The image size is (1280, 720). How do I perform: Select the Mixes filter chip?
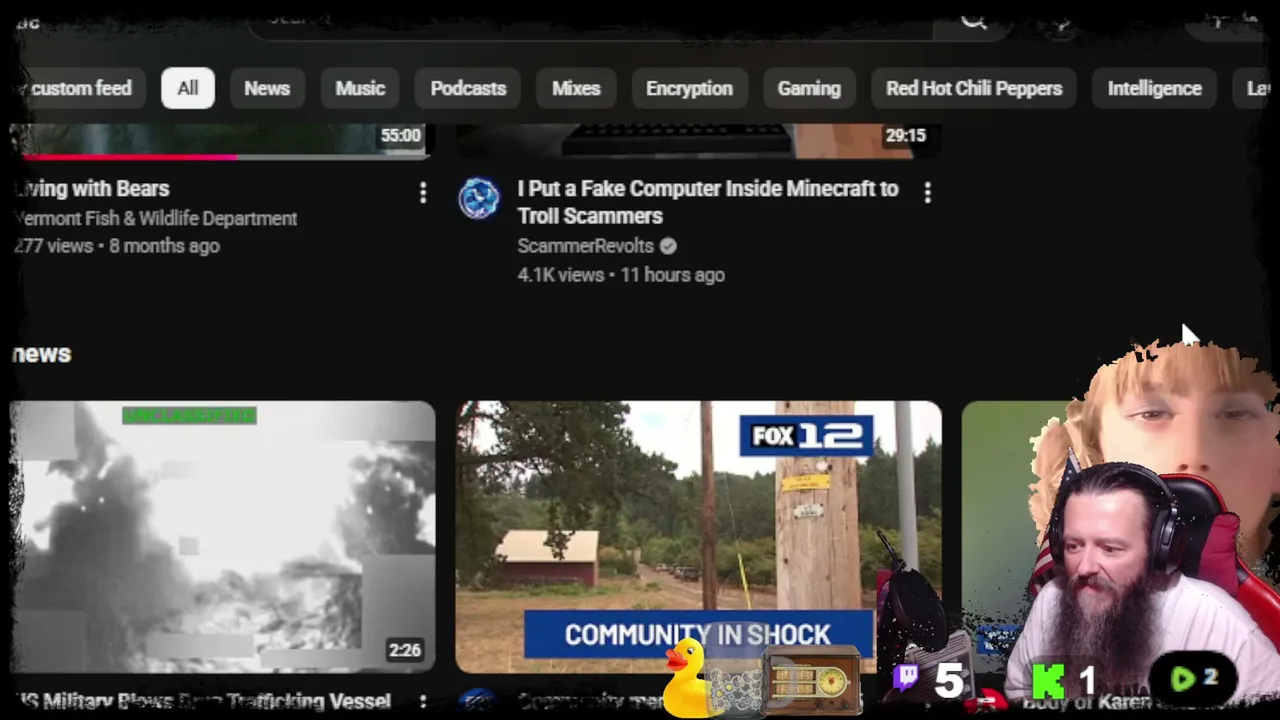click(x=576, y=88)
